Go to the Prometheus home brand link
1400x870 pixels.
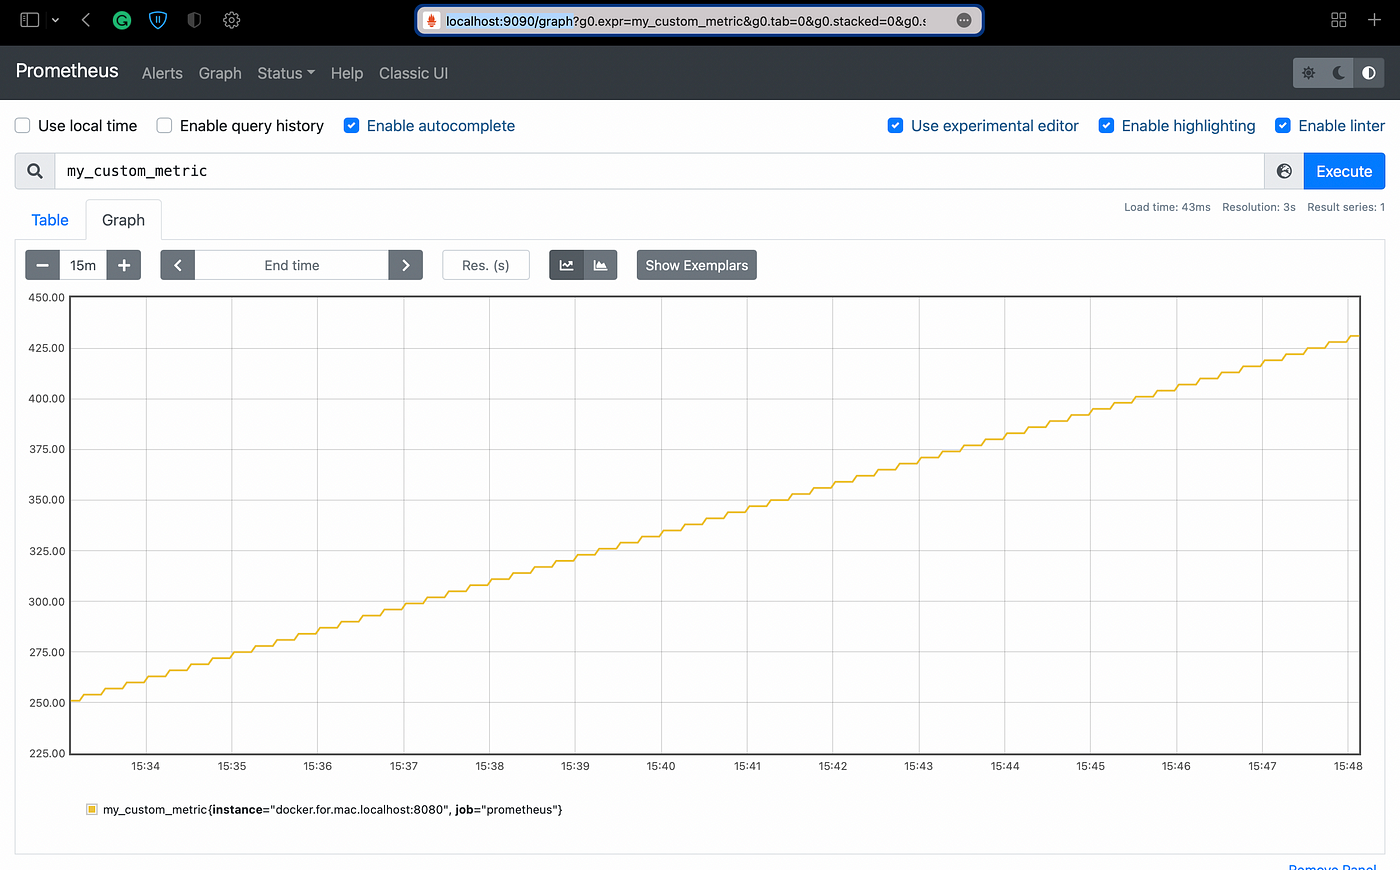click(x=67, y=71)
